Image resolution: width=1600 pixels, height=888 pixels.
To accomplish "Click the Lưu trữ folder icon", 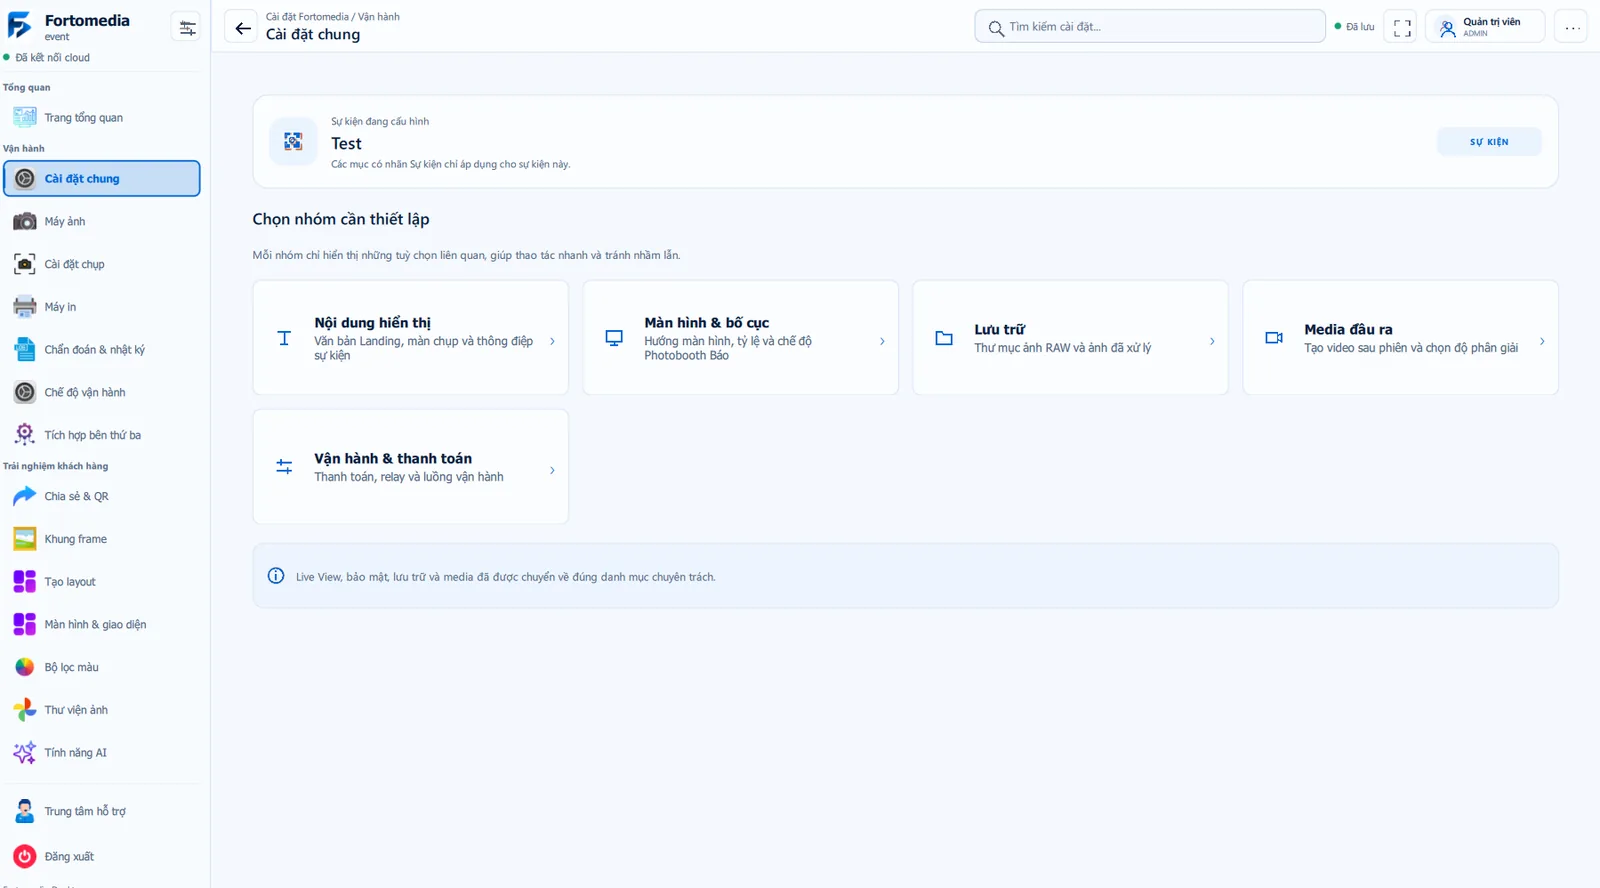I will click(x=944, y=338).
